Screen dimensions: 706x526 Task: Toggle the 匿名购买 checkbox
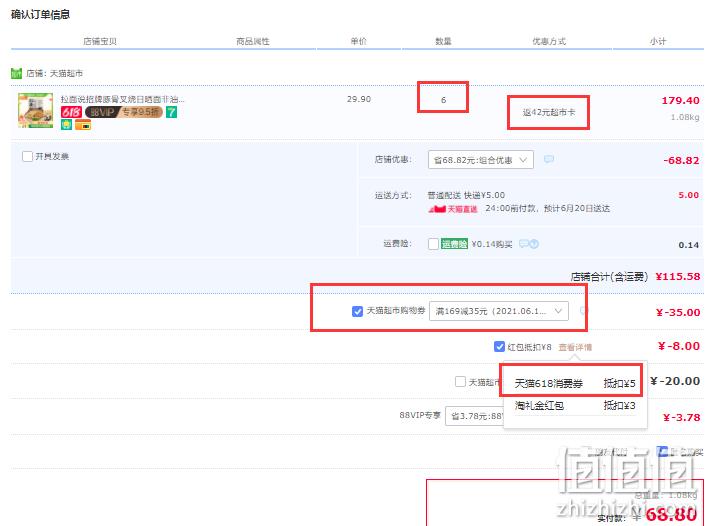pos(661,451)
